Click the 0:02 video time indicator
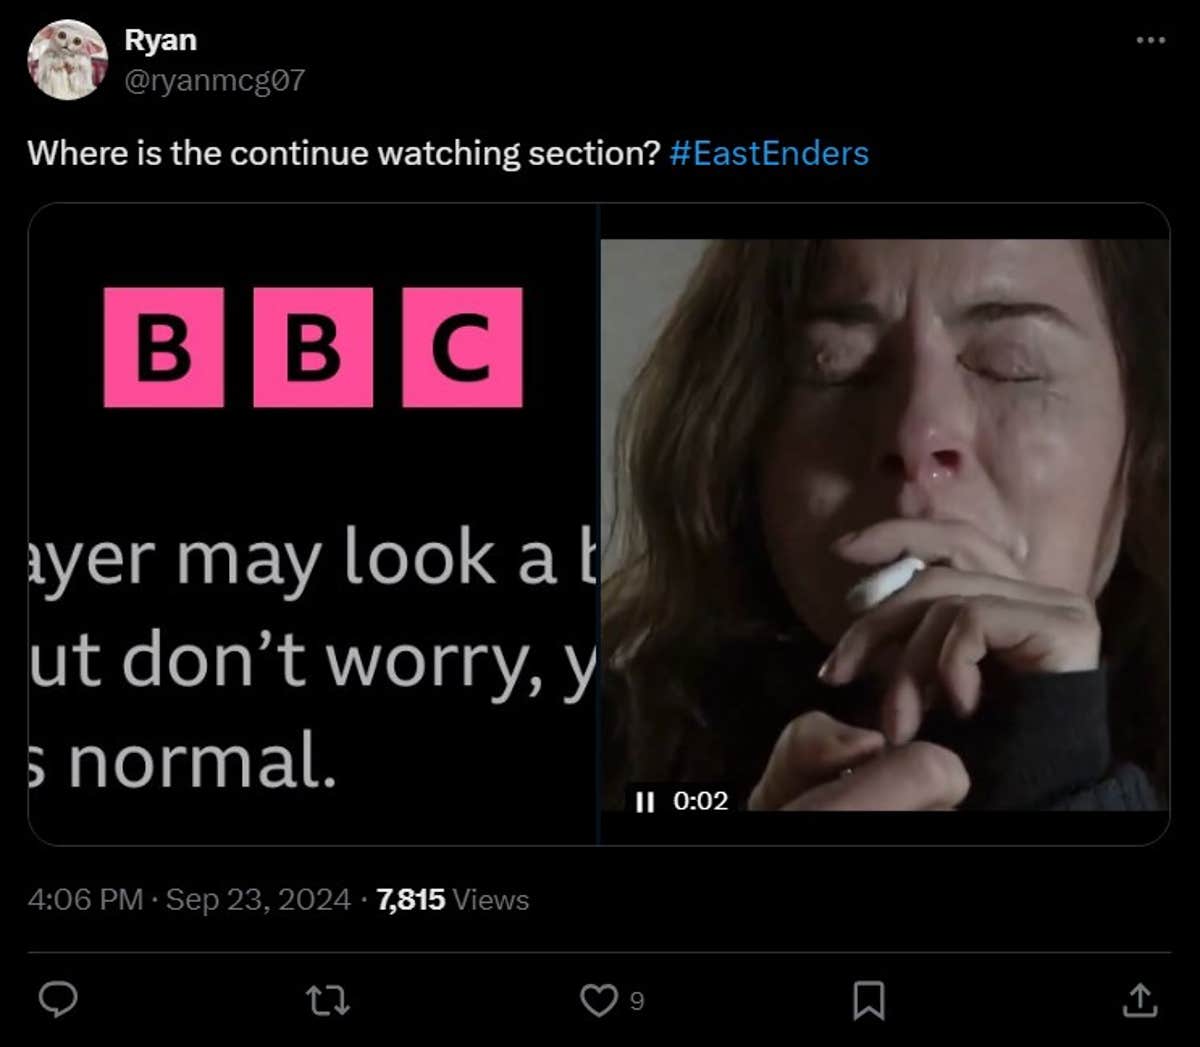The width and height of the screenshot is (1200, 1047). click(700, 800)
